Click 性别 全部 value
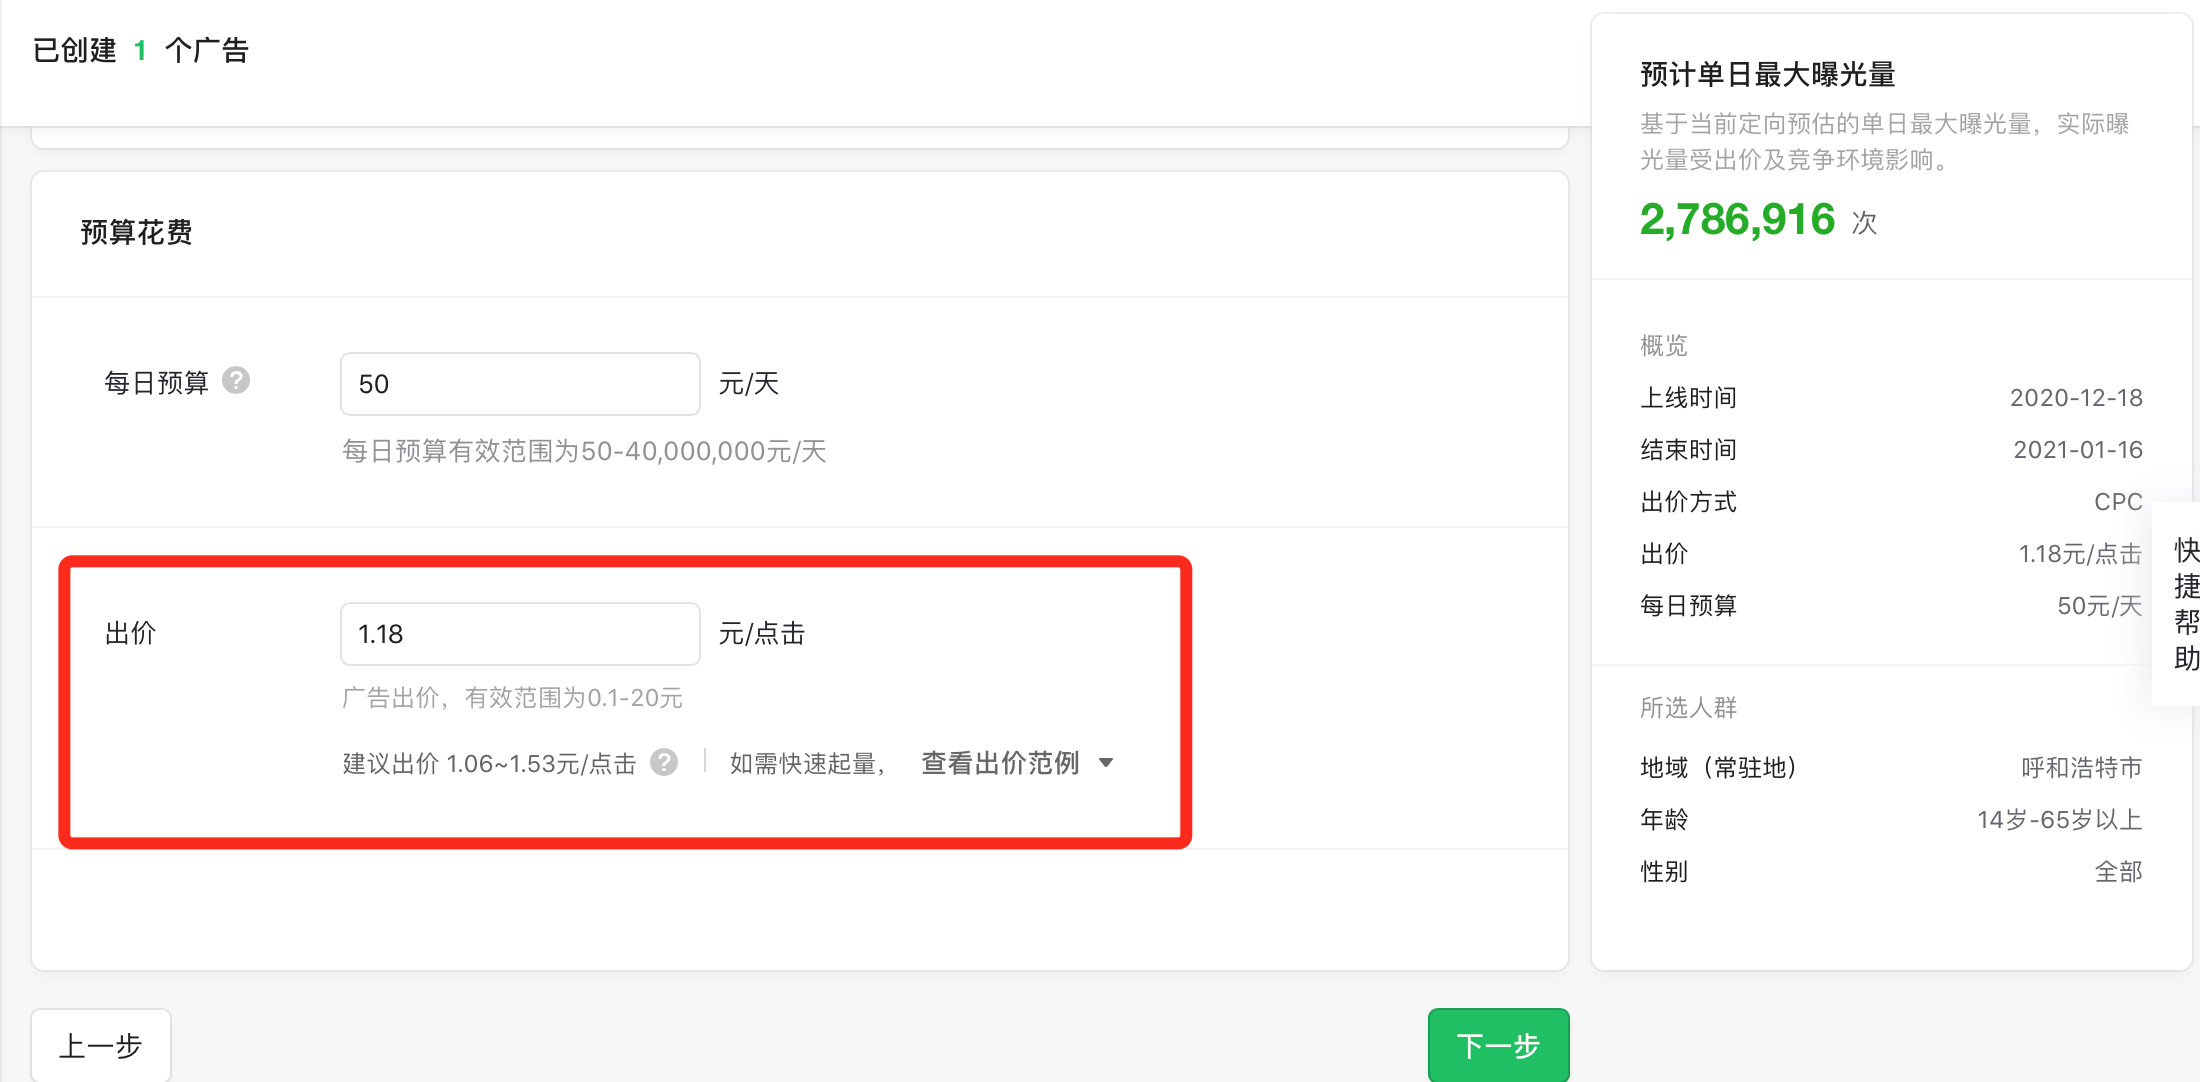 2118,872
